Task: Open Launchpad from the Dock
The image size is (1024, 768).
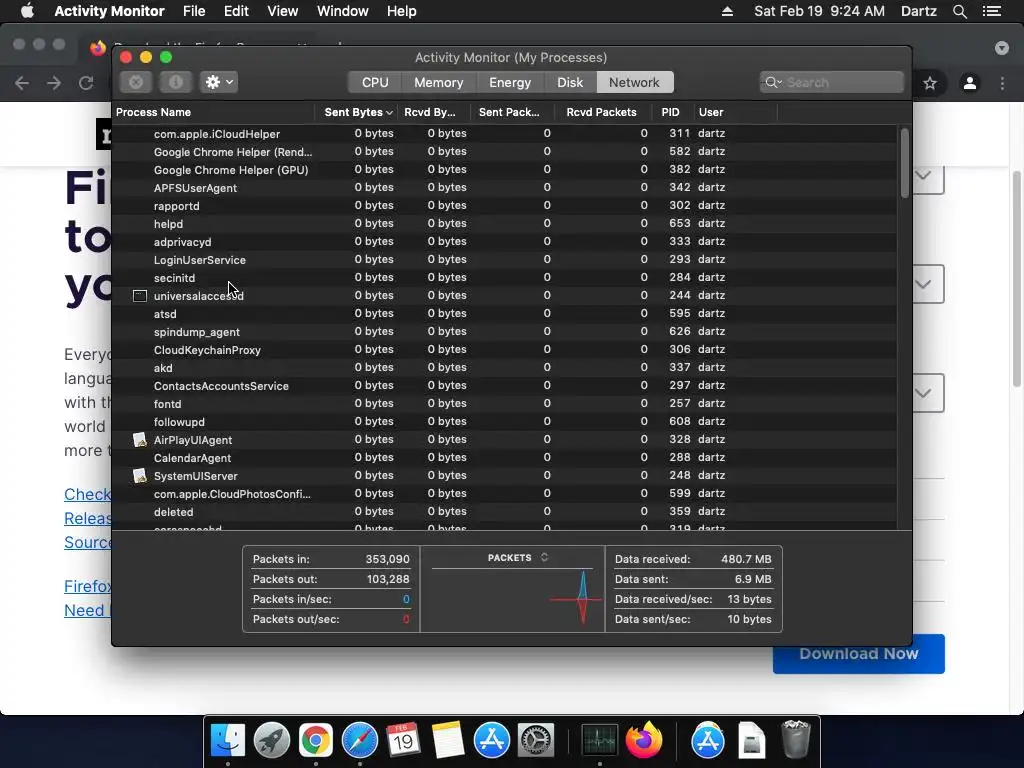Action: click(272, 741)
